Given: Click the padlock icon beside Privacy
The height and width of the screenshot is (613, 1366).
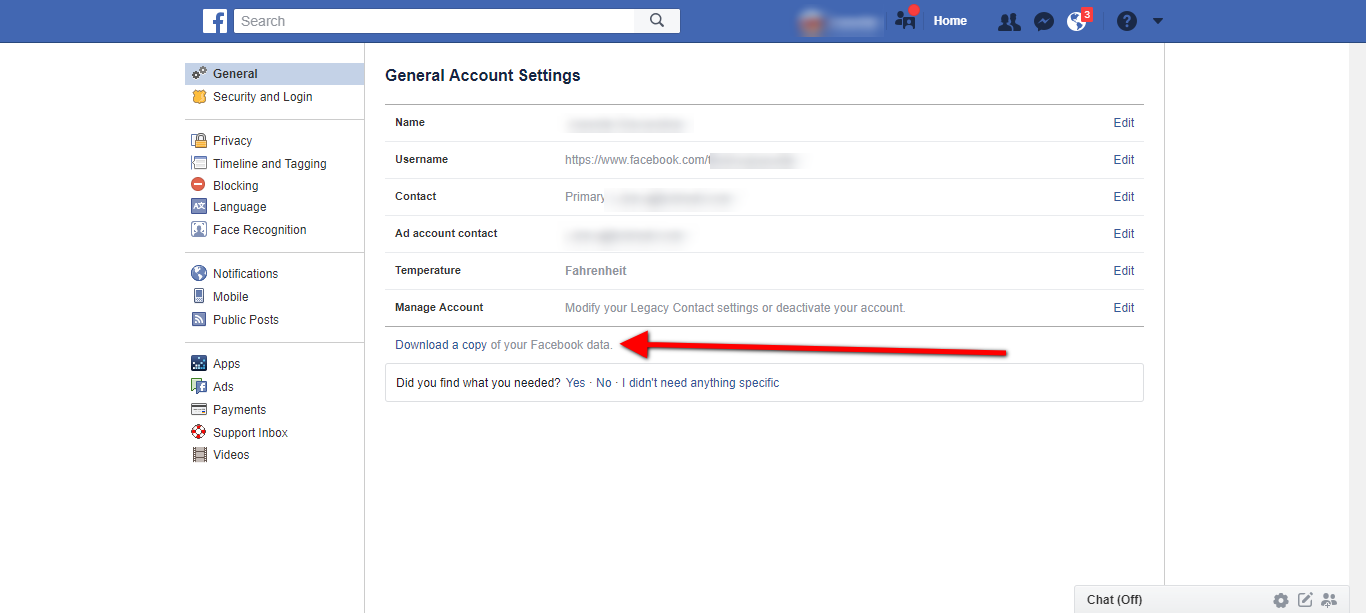Looking at the screenshot, I should tap(199, 141).
